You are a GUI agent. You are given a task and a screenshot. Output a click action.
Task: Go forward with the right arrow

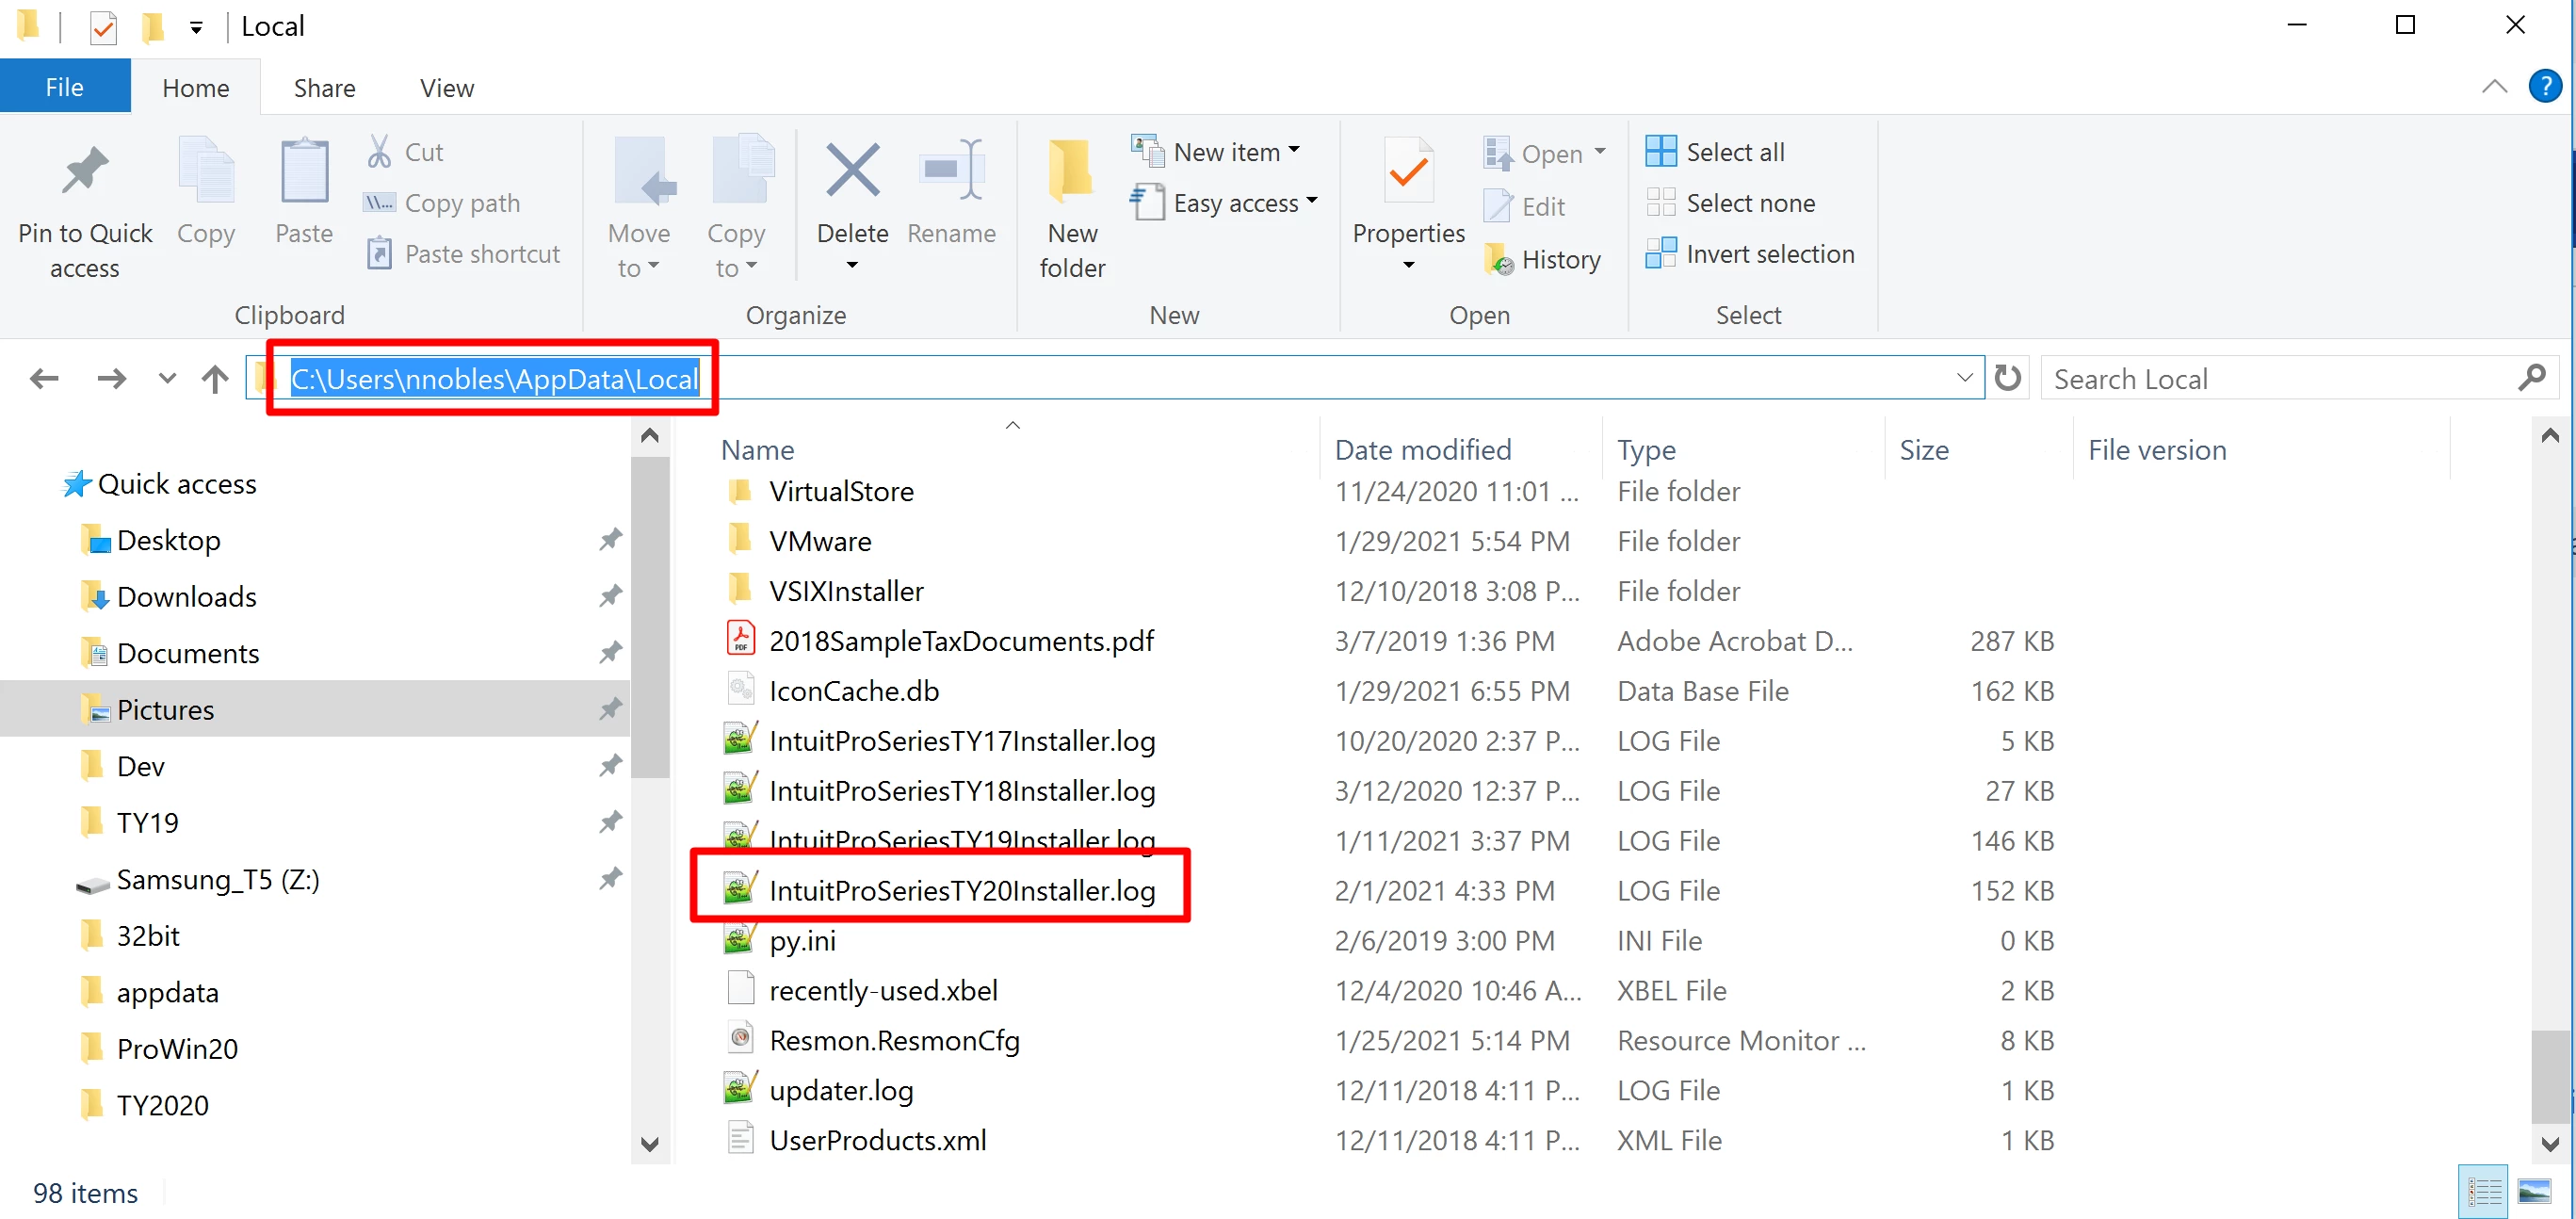pyautogui.click(x=111, y=379)
